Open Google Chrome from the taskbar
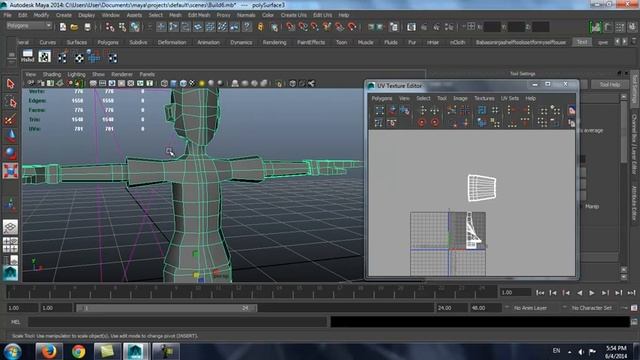The image size is (640, 360). click(78, 351)
